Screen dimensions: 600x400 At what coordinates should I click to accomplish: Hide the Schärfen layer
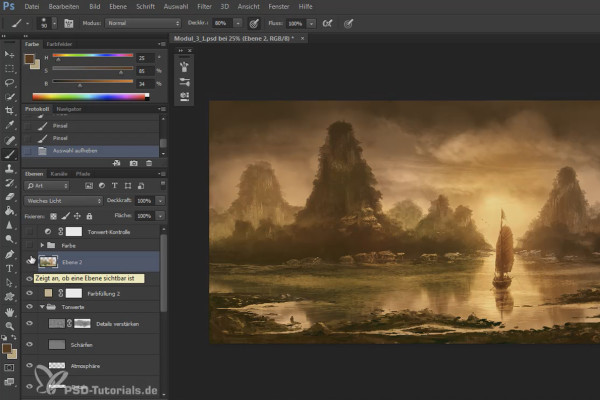pos(29,344)
